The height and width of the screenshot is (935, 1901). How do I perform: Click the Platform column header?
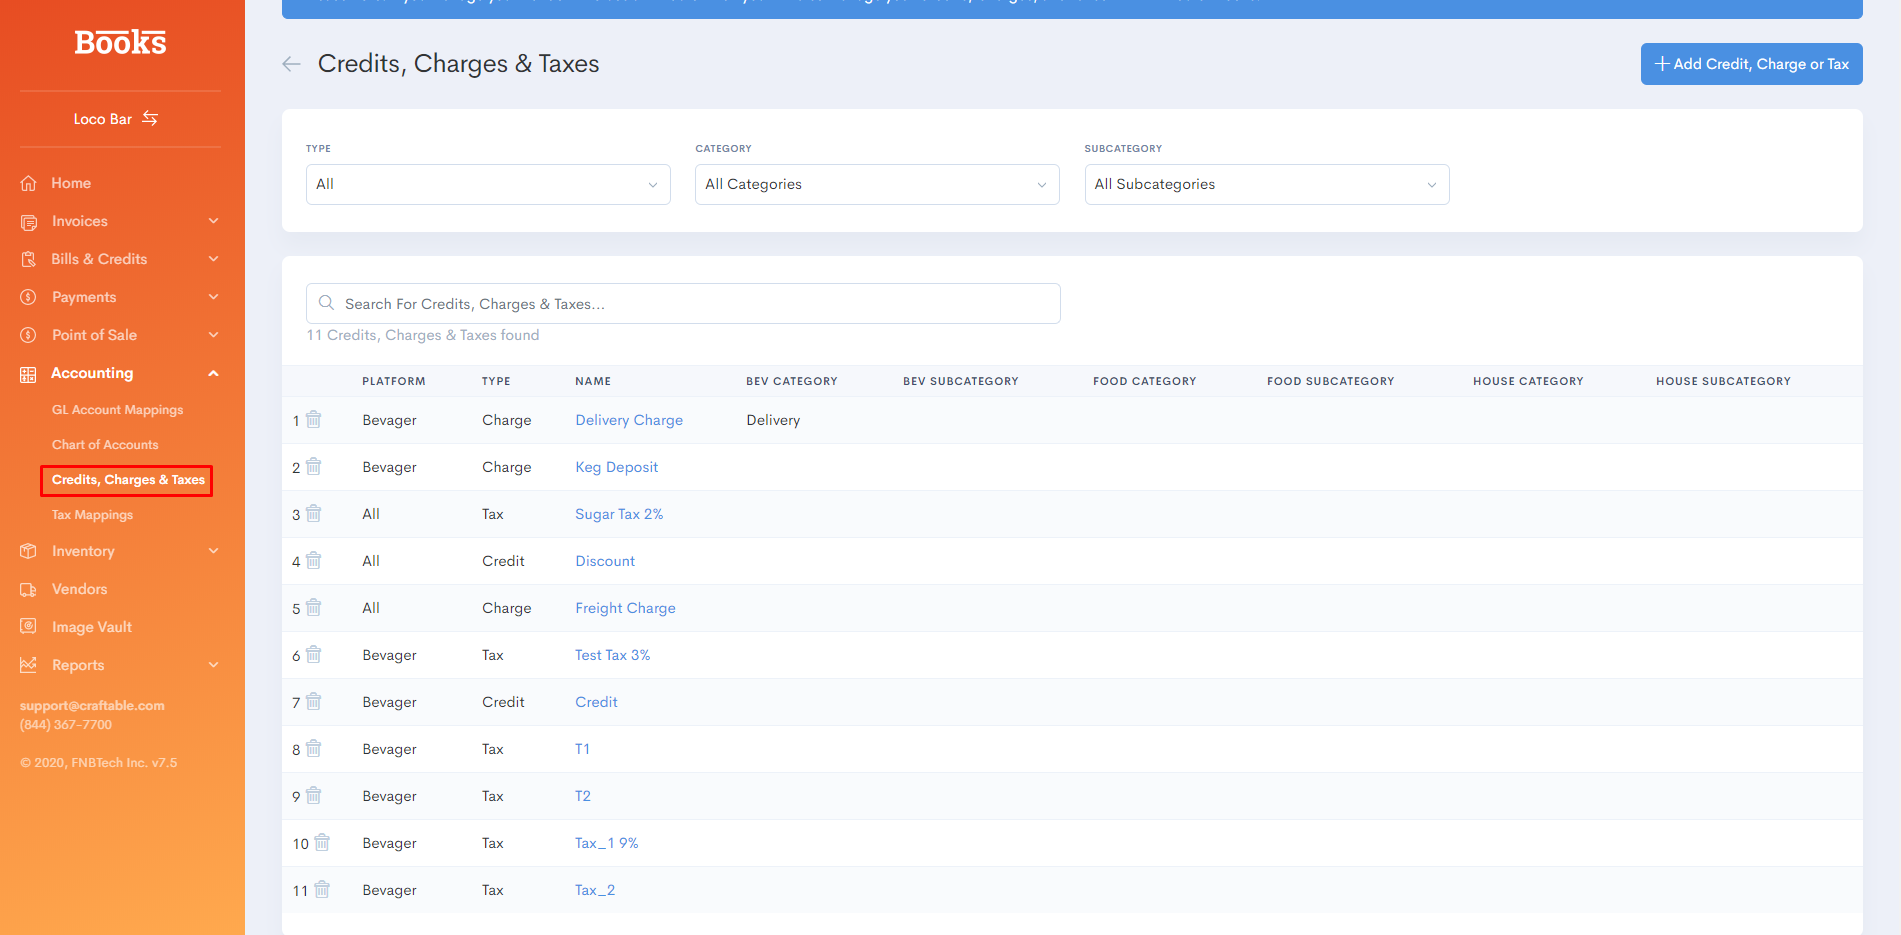[394, 381]
